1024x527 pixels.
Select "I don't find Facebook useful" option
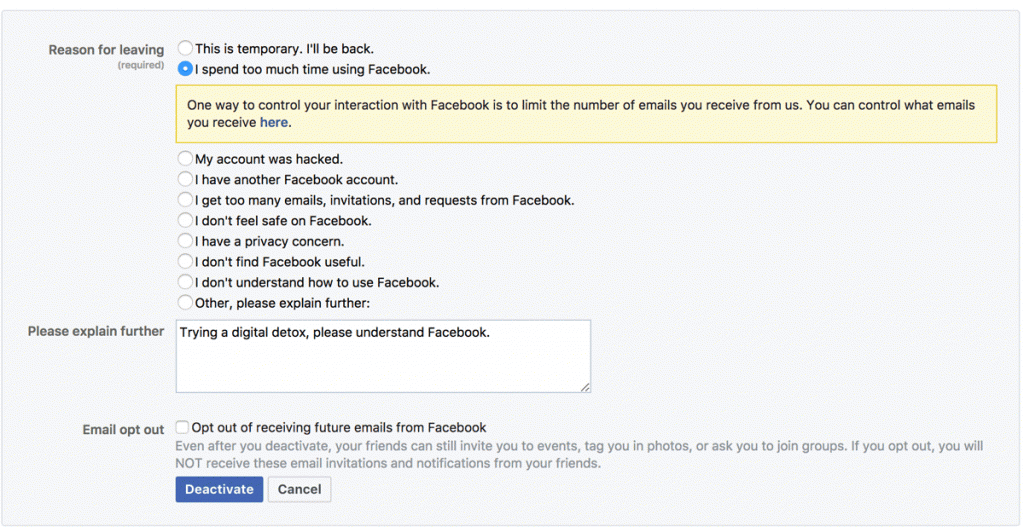click(x=185, y=262)
